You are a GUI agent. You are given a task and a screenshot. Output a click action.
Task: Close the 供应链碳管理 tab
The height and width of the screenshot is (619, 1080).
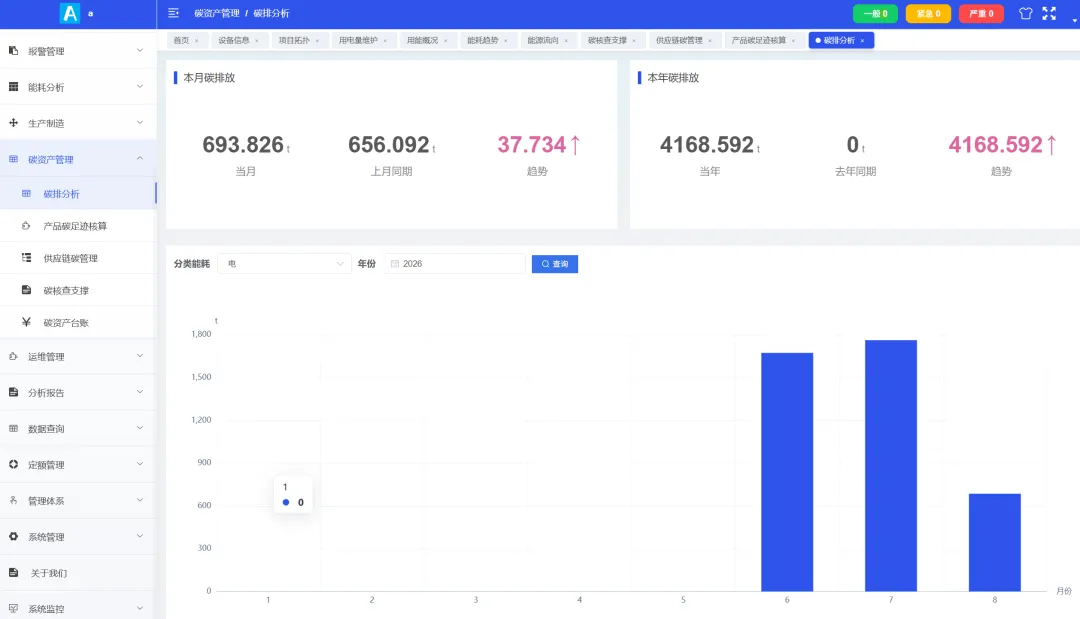pos(710,41)
